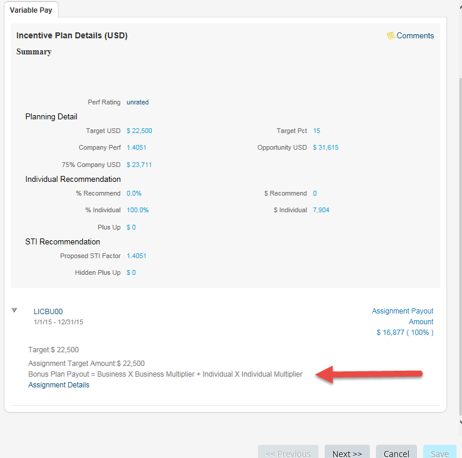Click the $ Individual 7,904 value
The image size is (462, 458).
pyautogui.click(x=321, y=210)
